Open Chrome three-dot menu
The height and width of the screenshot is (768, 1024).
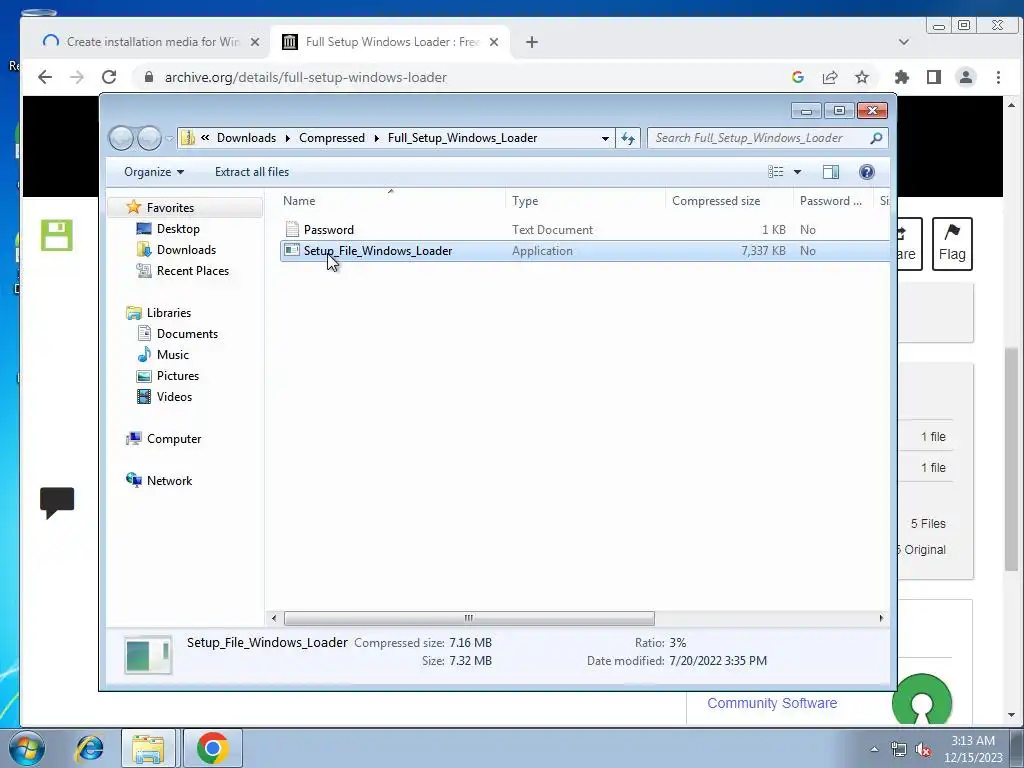click(998, 77)
